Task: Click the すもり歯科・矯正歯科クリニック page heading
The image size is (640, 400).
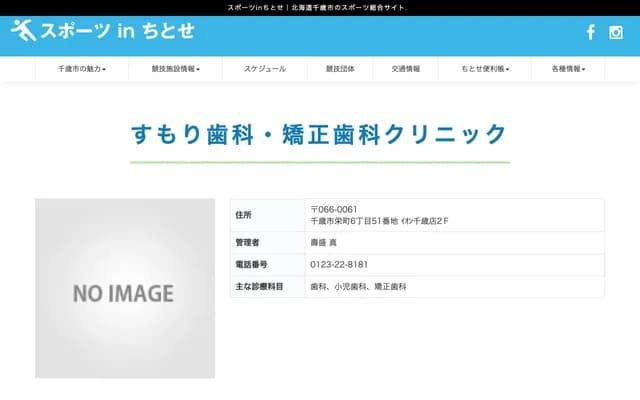Action: 319,134
